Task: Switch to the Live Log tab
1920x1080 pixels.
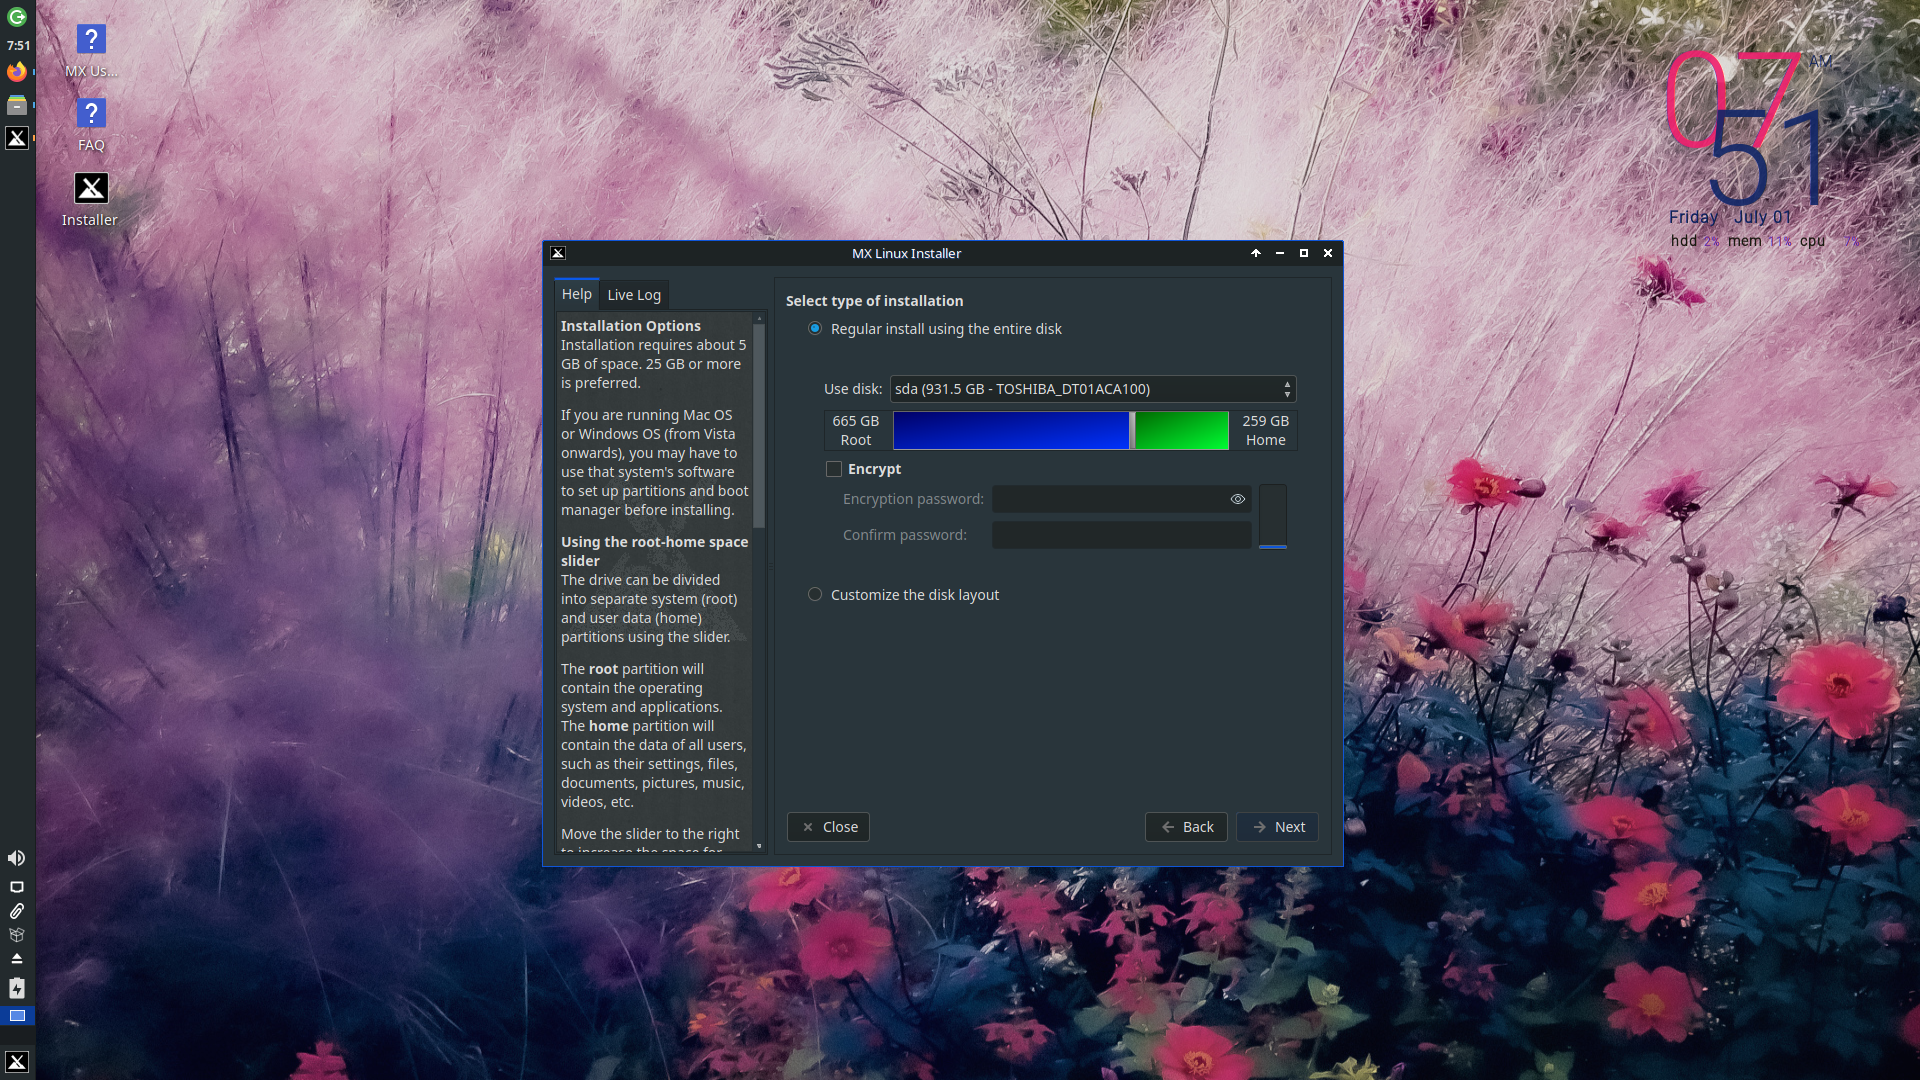Action: pyautogui.click(x=634, y=295)
